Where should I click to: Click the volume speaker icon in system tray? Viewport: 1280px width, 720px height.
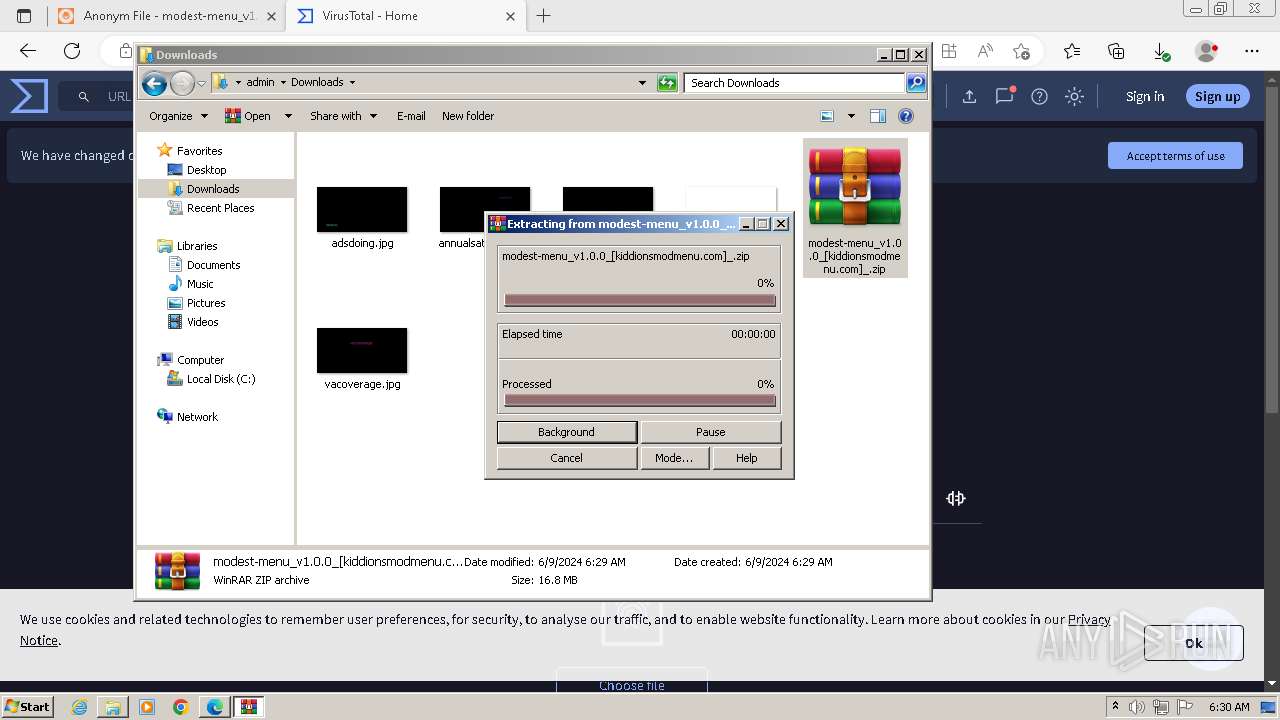(x=1136, y=707)
